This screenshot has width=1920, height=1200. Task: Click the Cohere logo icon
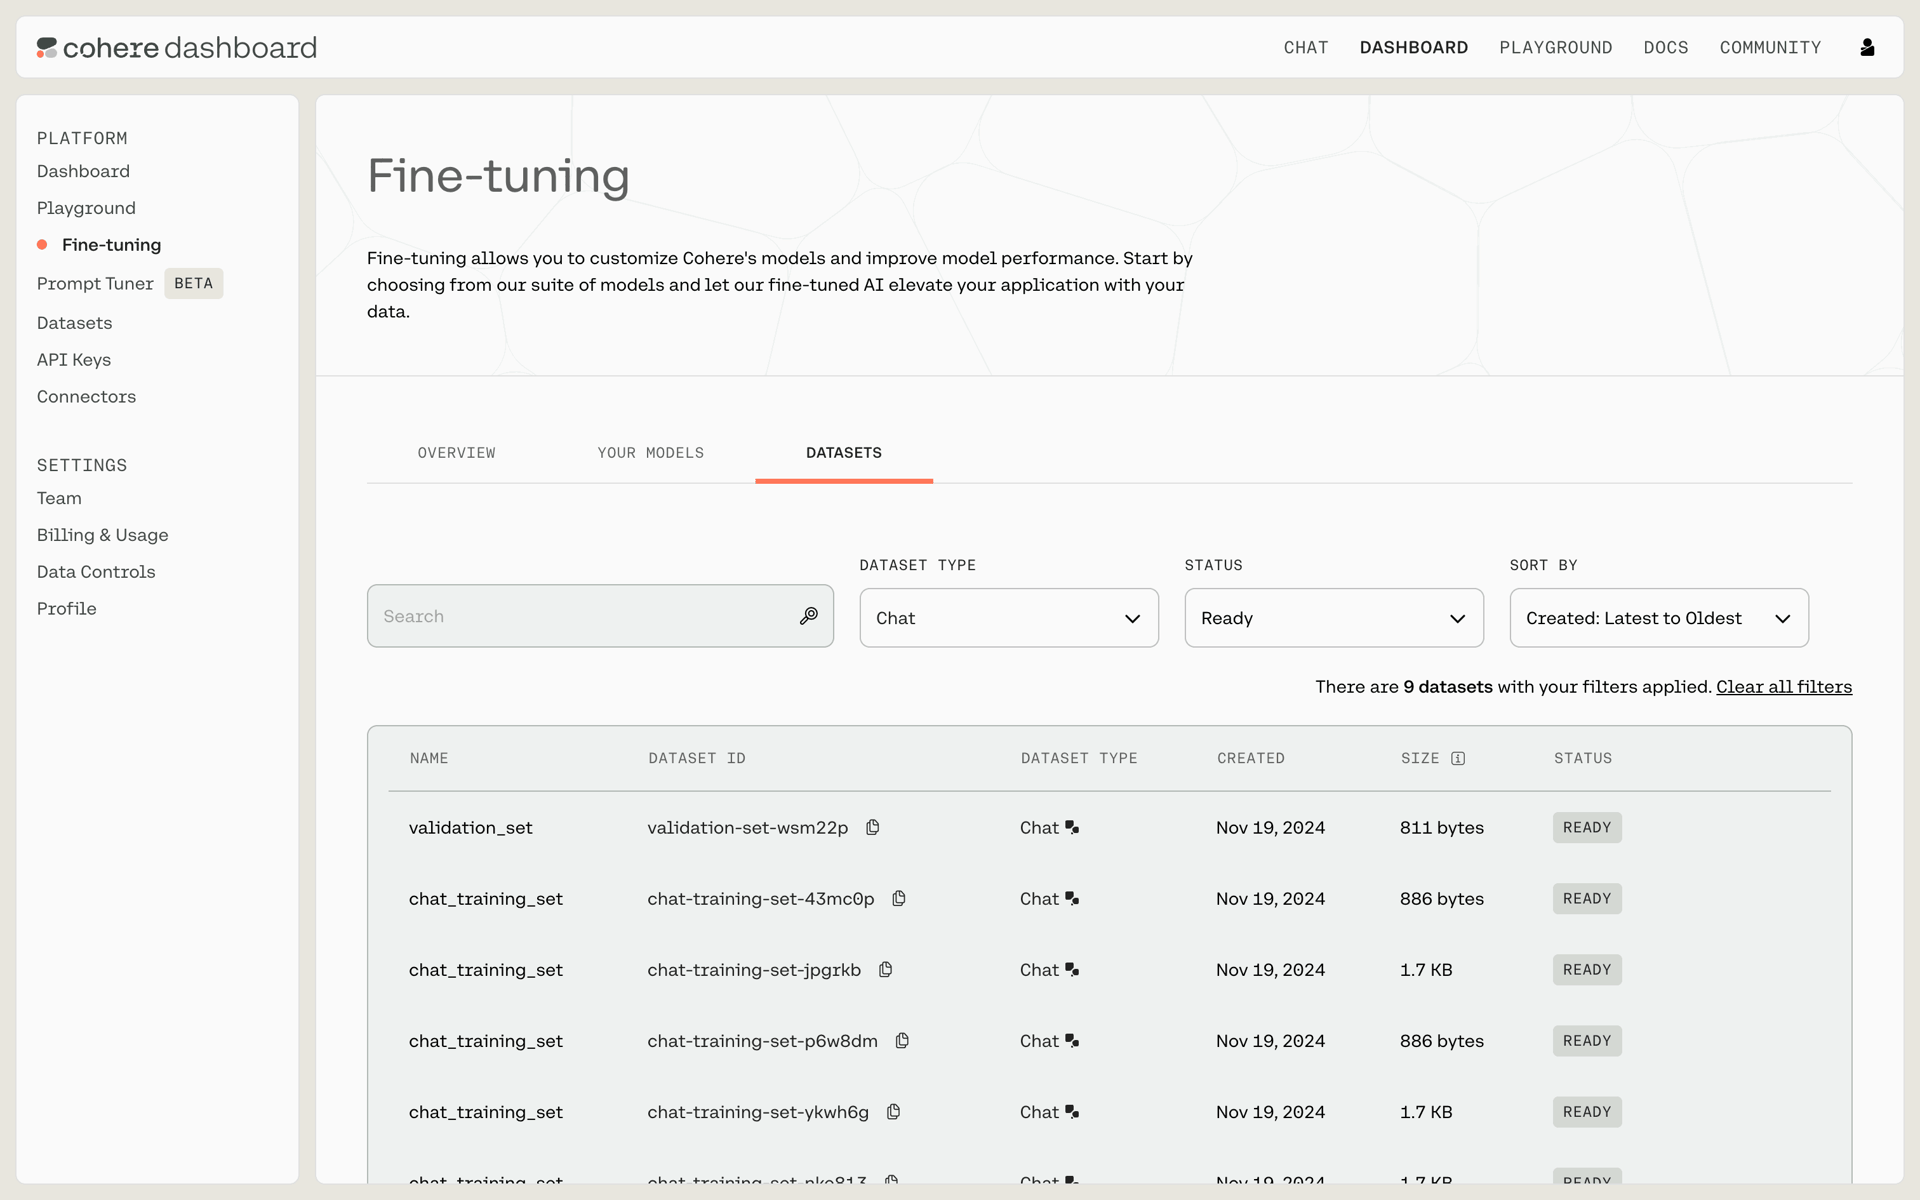click(x=47, y=47)
